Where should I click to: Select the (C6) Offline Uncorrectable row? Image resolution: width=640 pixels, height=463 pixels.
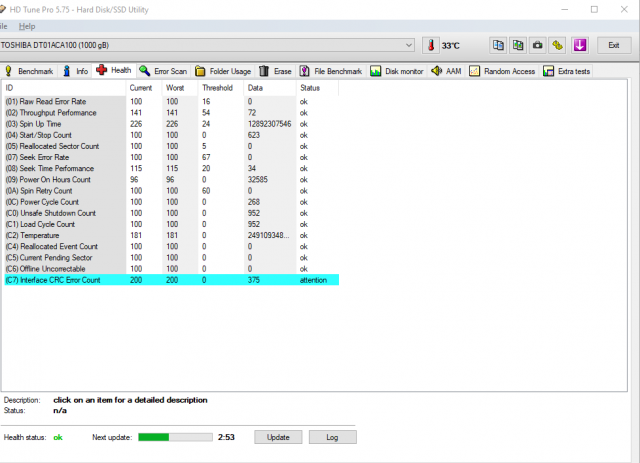coord(171,269)
